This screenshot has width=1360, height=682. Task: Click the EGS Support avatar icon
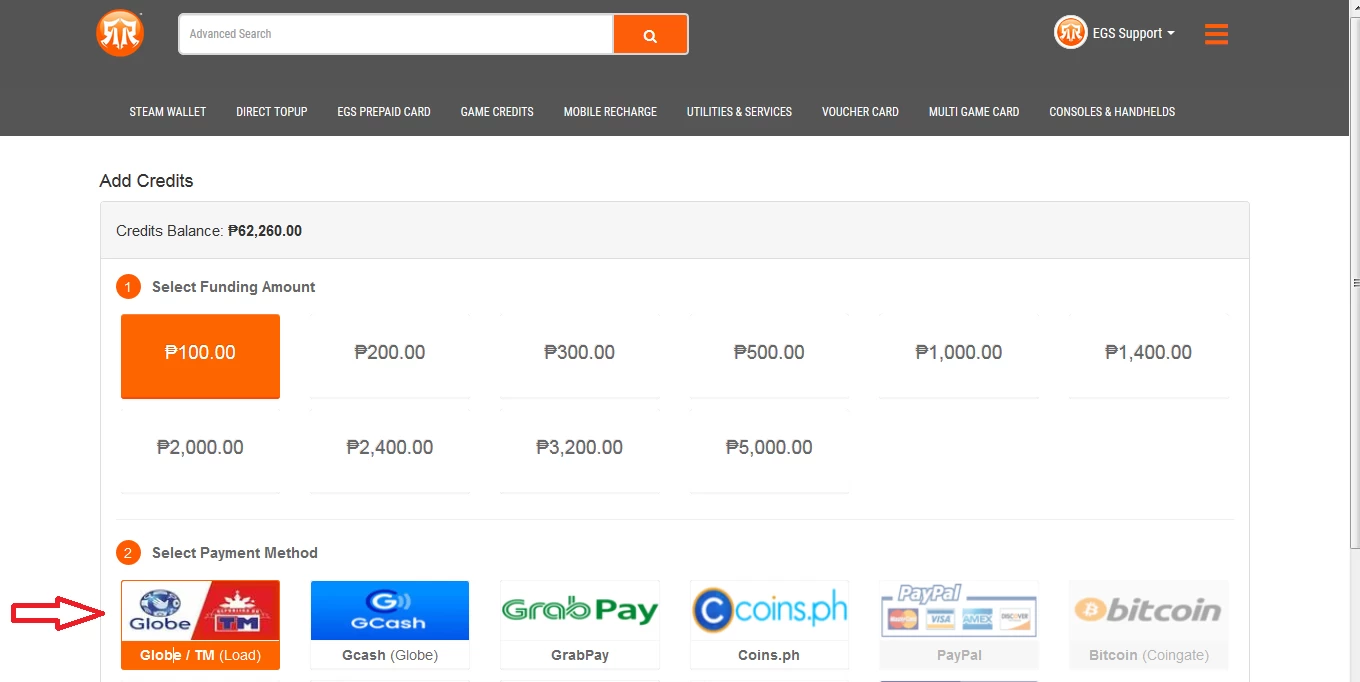tap(1070, 33)
